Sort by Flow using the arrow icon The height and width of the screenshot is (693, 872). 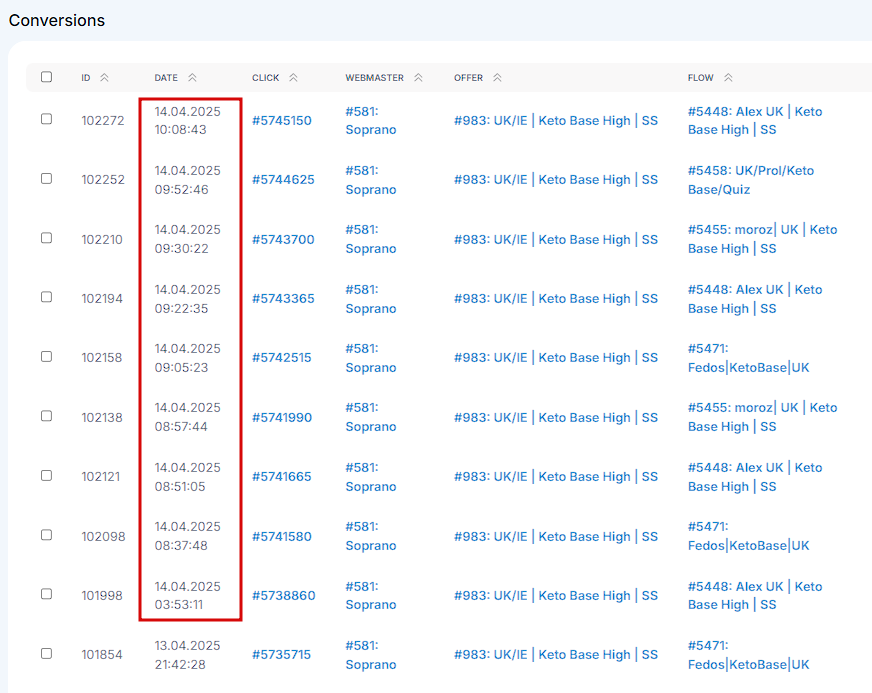pos(728,78)
